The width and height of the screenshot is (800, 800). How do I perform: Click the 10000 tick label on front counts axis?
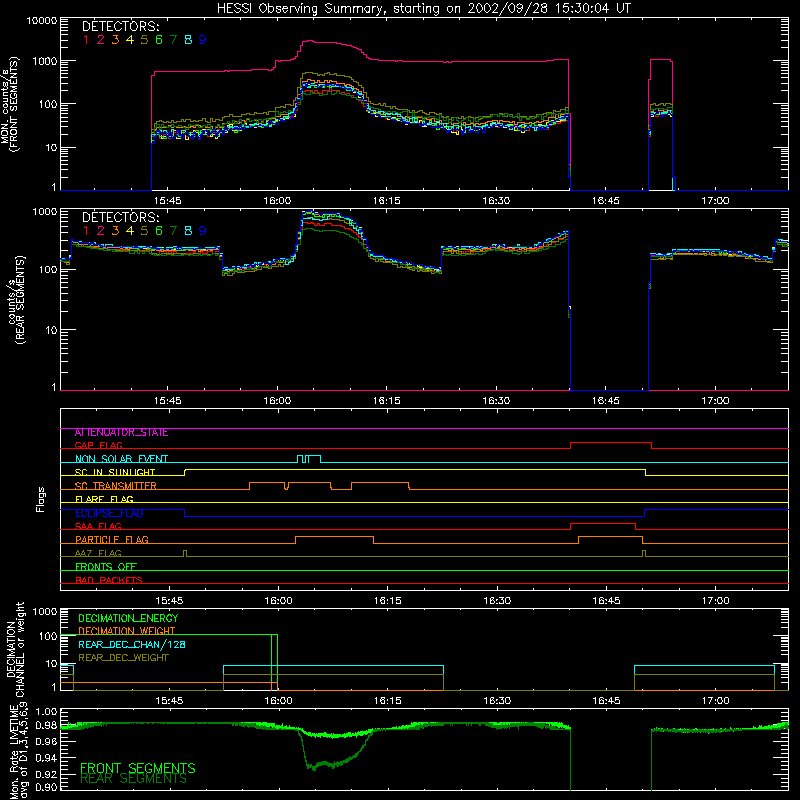(42, 21)
